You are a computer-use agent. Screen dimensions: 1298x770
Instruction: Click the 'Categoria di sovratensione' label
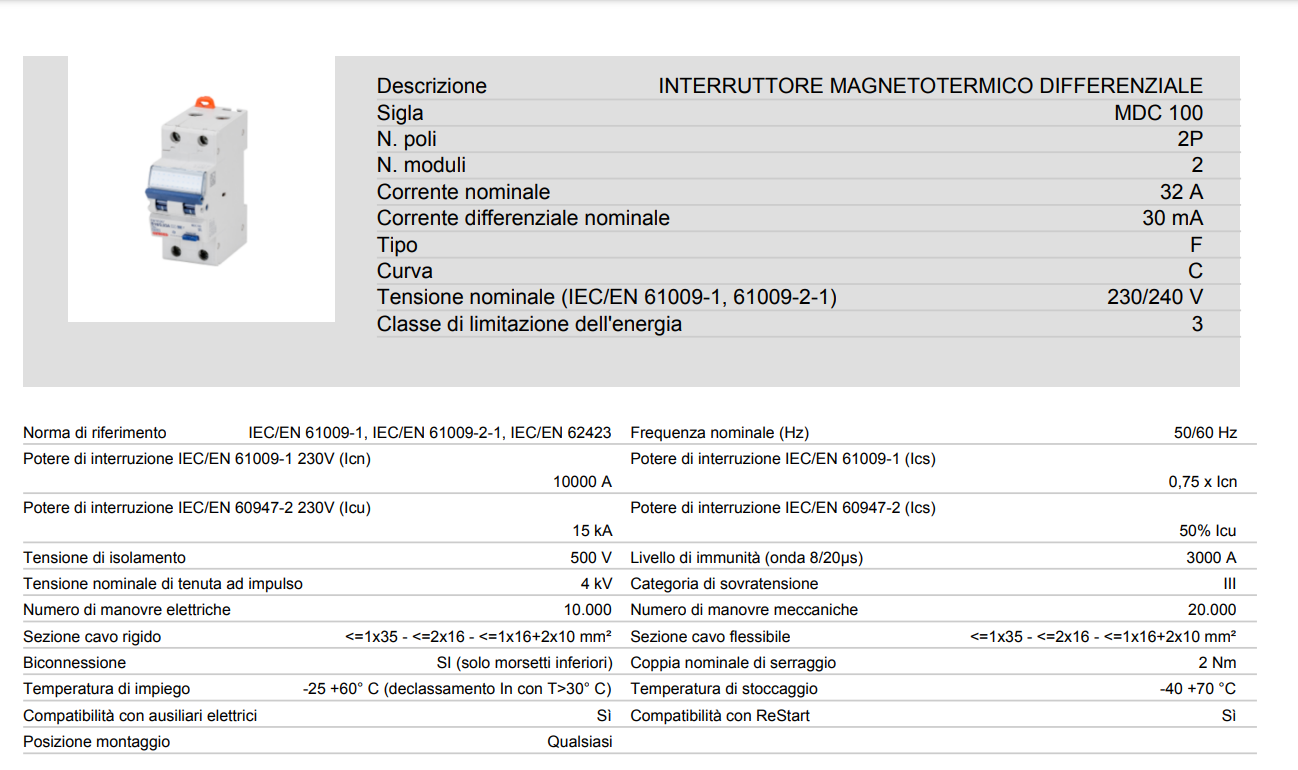[x=724, y=584]
